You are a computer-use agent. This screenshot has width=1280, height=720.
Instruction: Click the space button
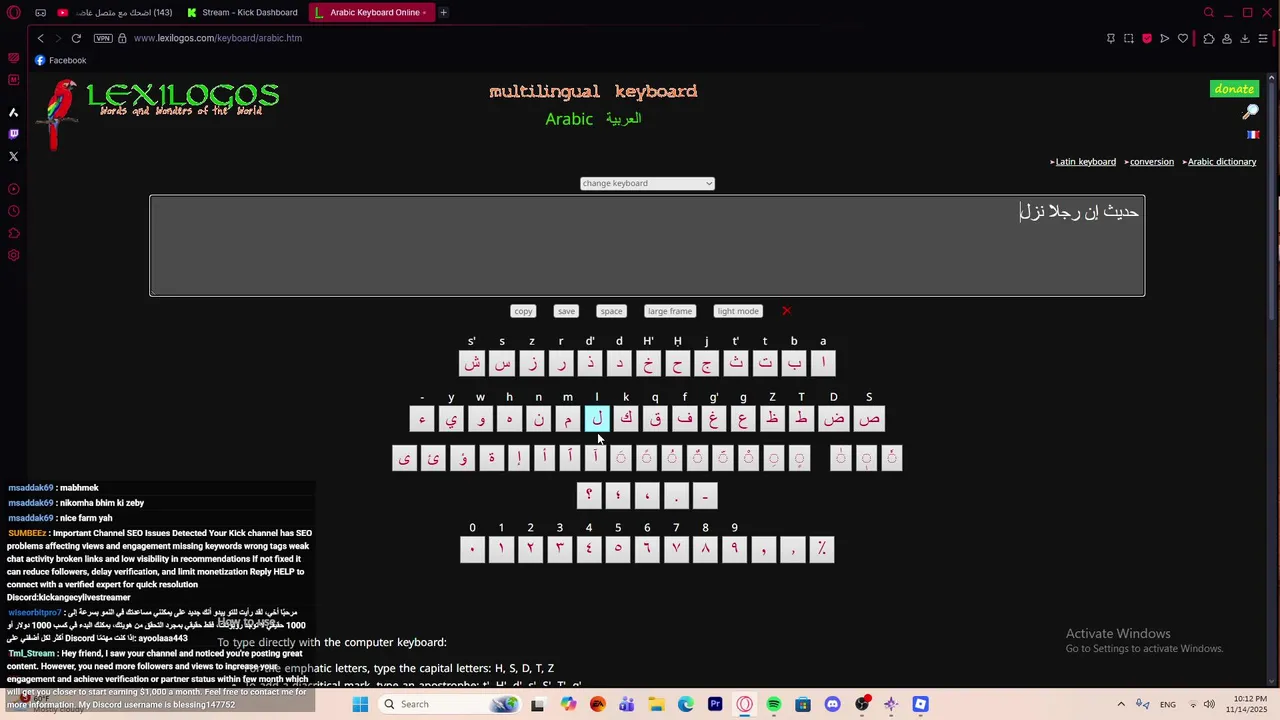click(611, 311)
